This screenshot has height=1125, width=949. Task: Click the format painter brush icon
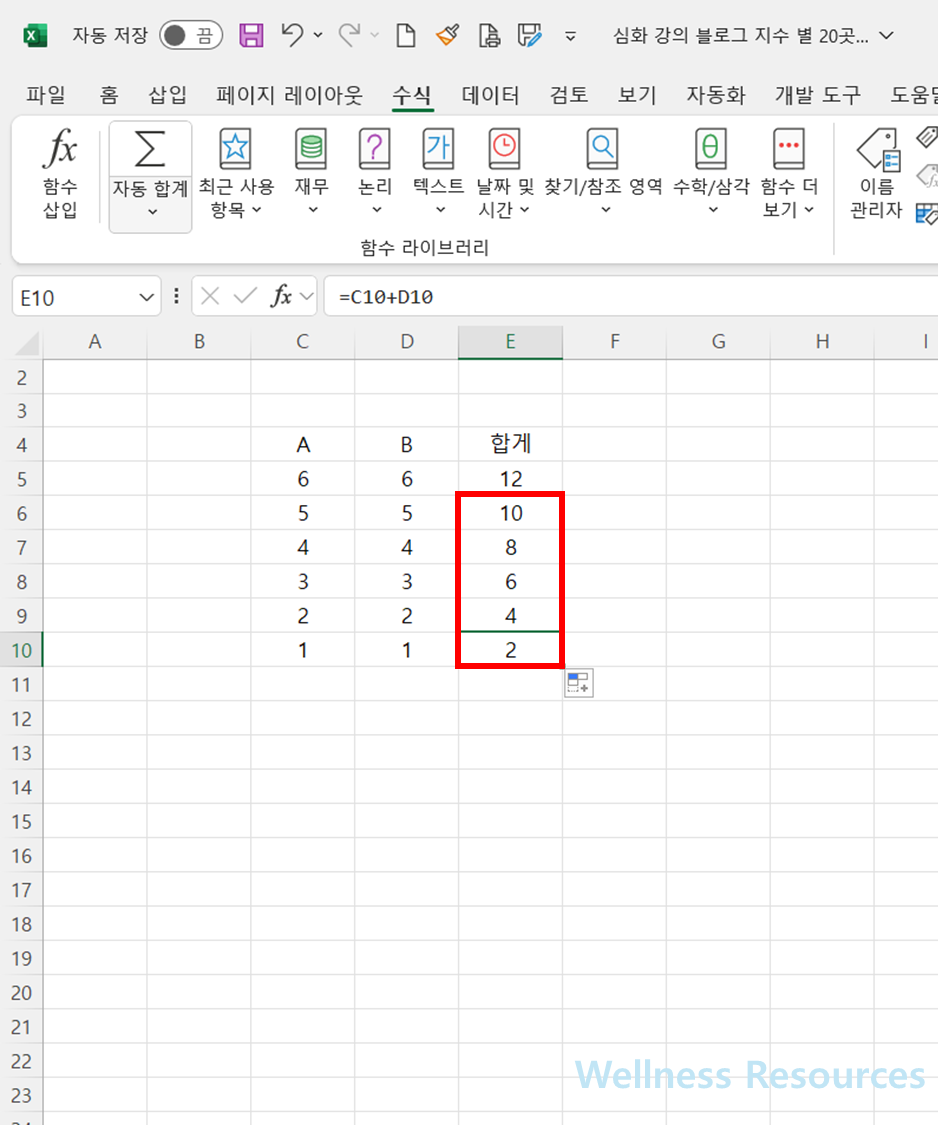pyautogui.click(x=448, y=35)
